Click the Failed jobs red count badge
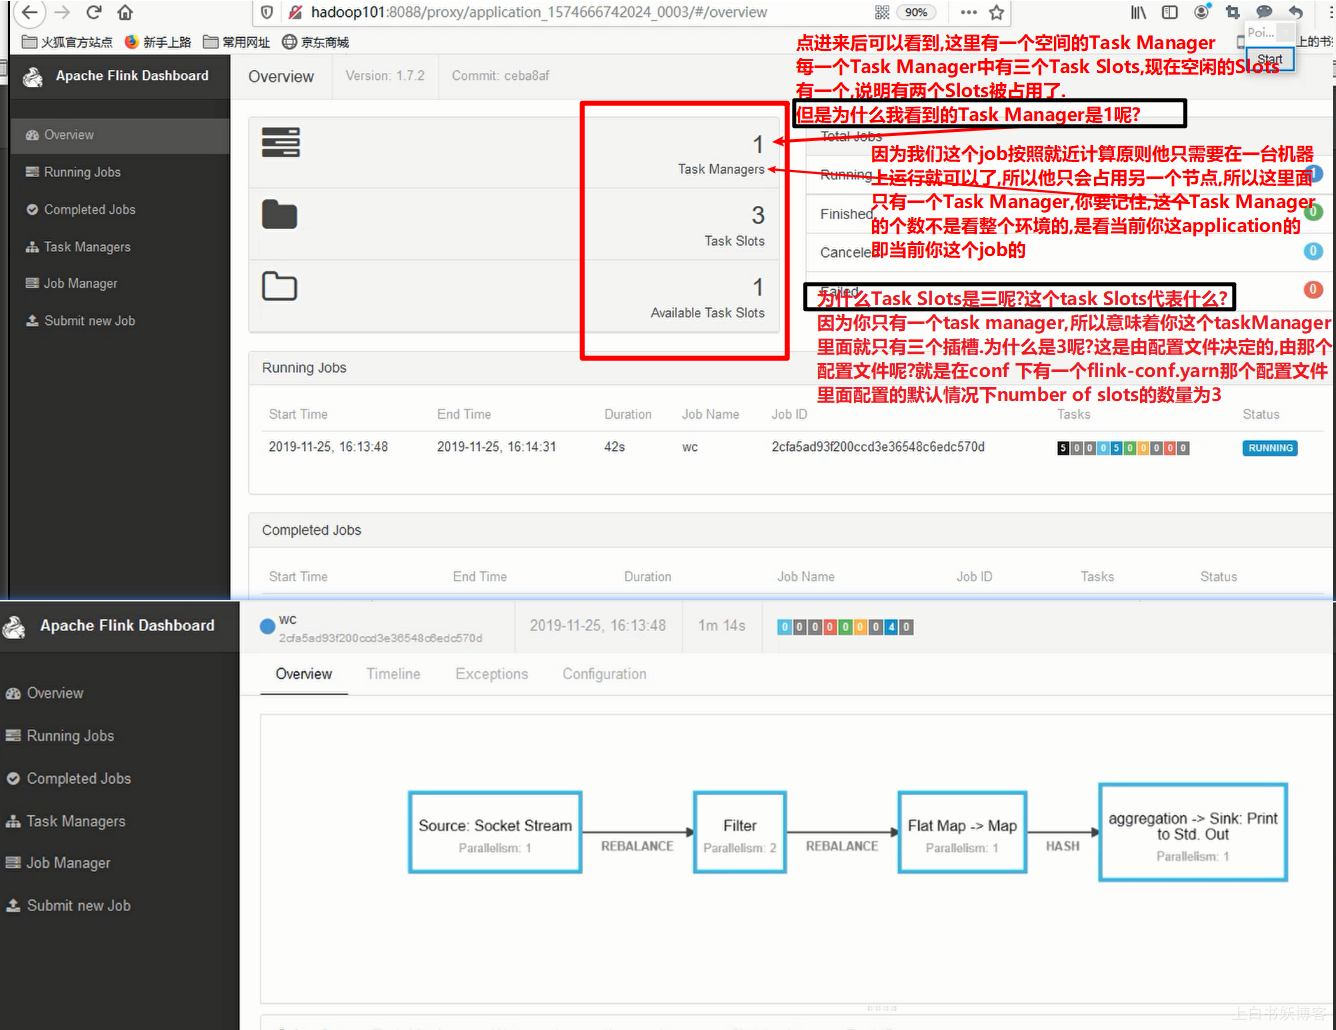 tap(1313, 290)
